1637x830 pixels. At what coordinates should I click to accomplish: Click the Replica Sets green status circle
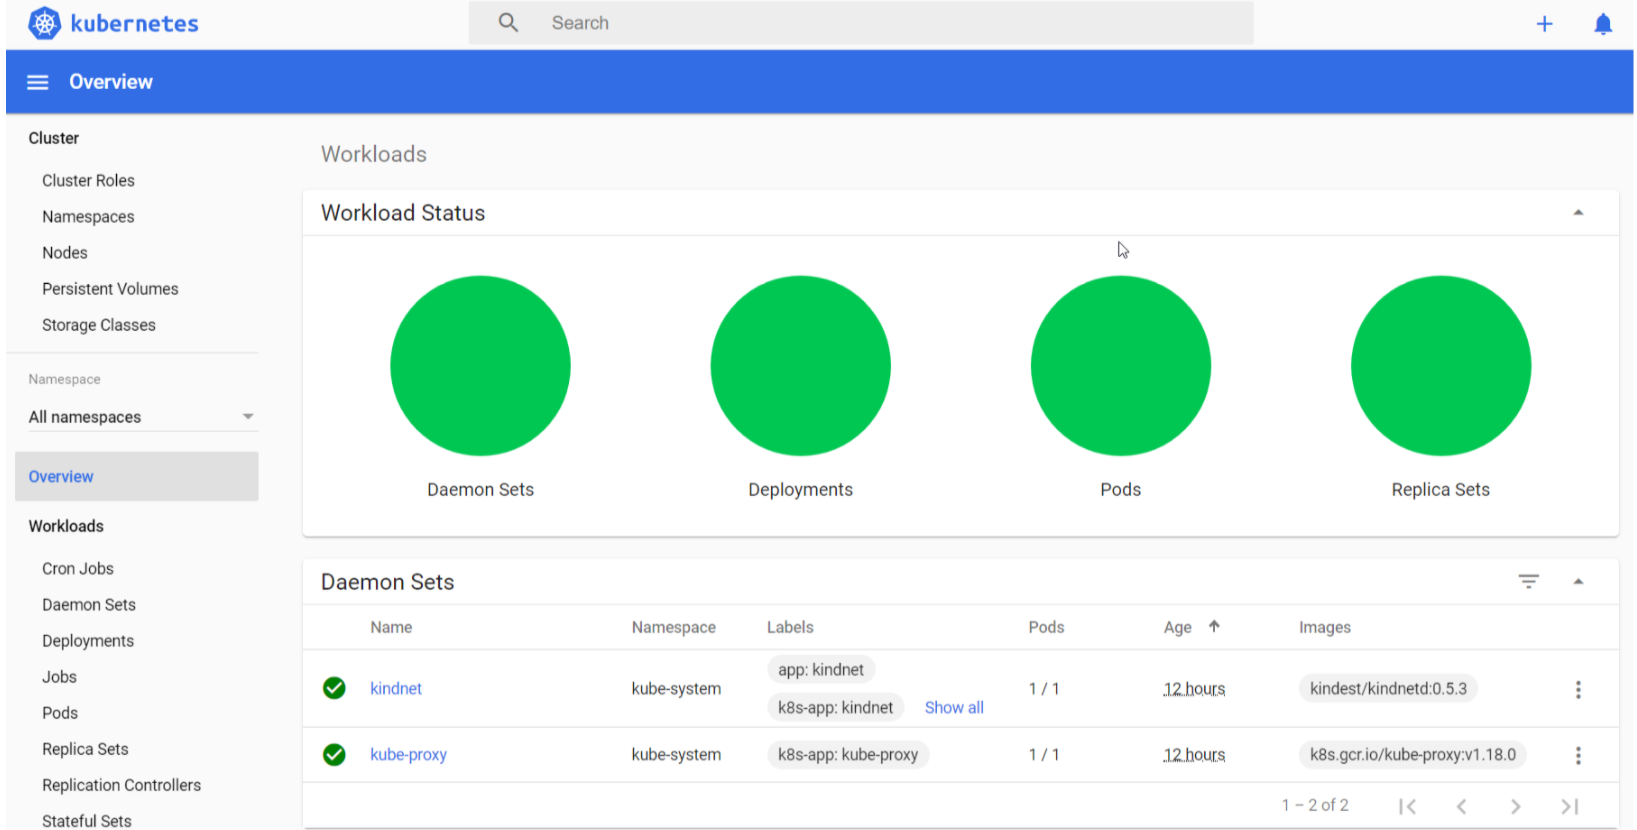point(1440,365)
